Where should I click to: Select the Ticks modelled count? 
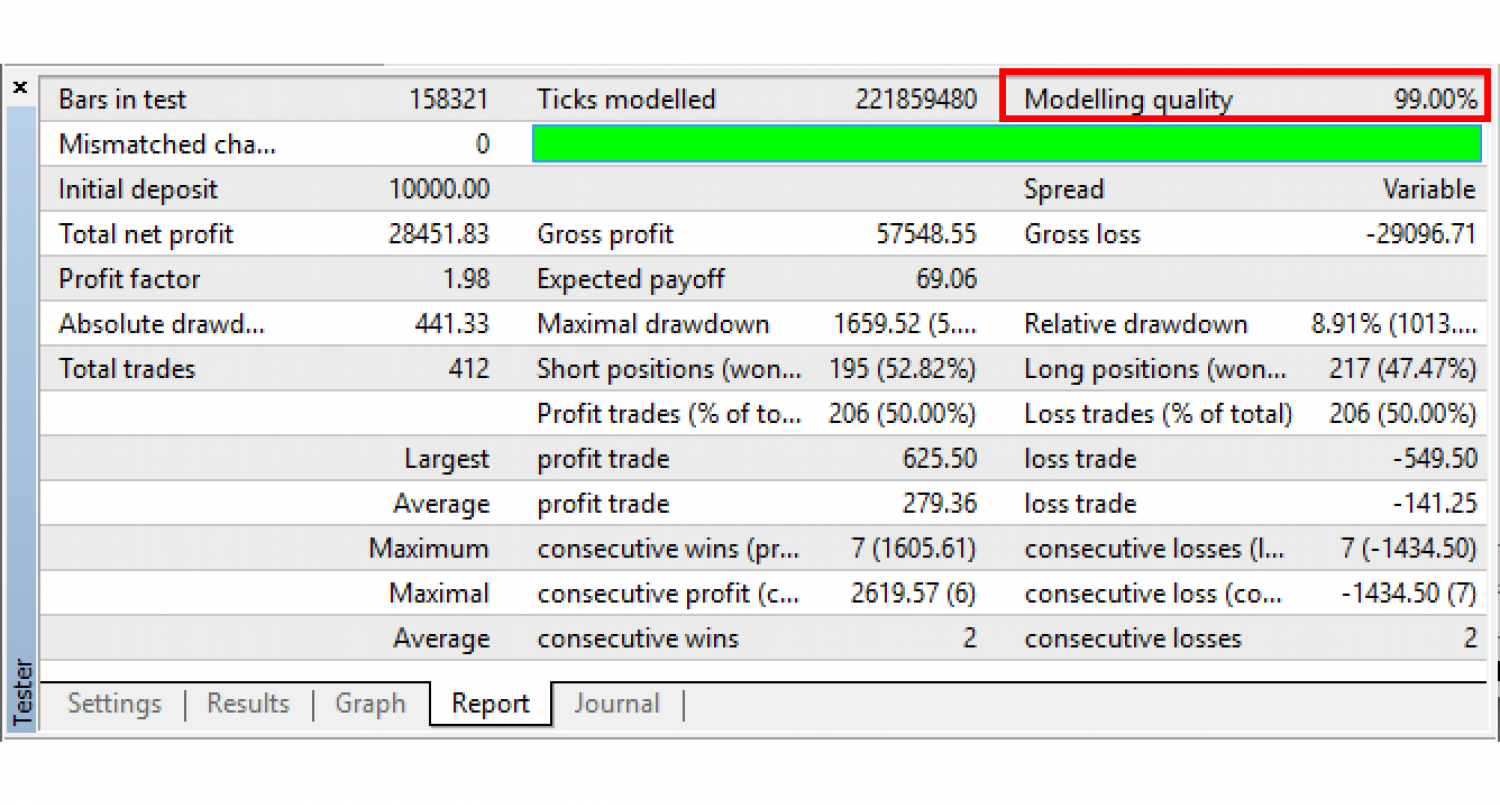coord(916,99)
